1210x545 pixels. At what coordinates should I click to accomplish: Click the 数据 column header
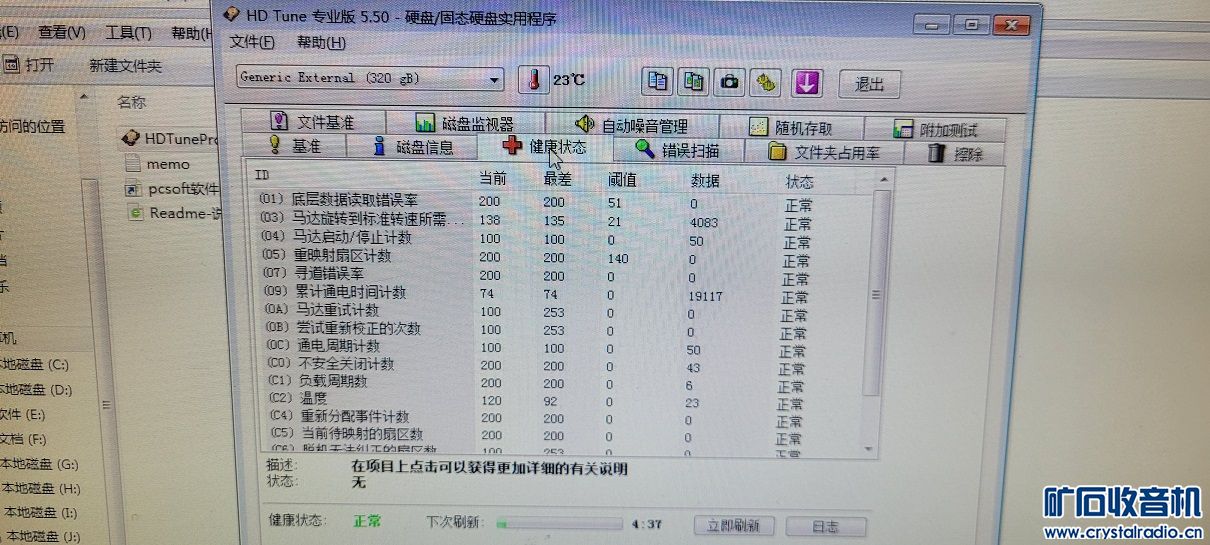705,182
